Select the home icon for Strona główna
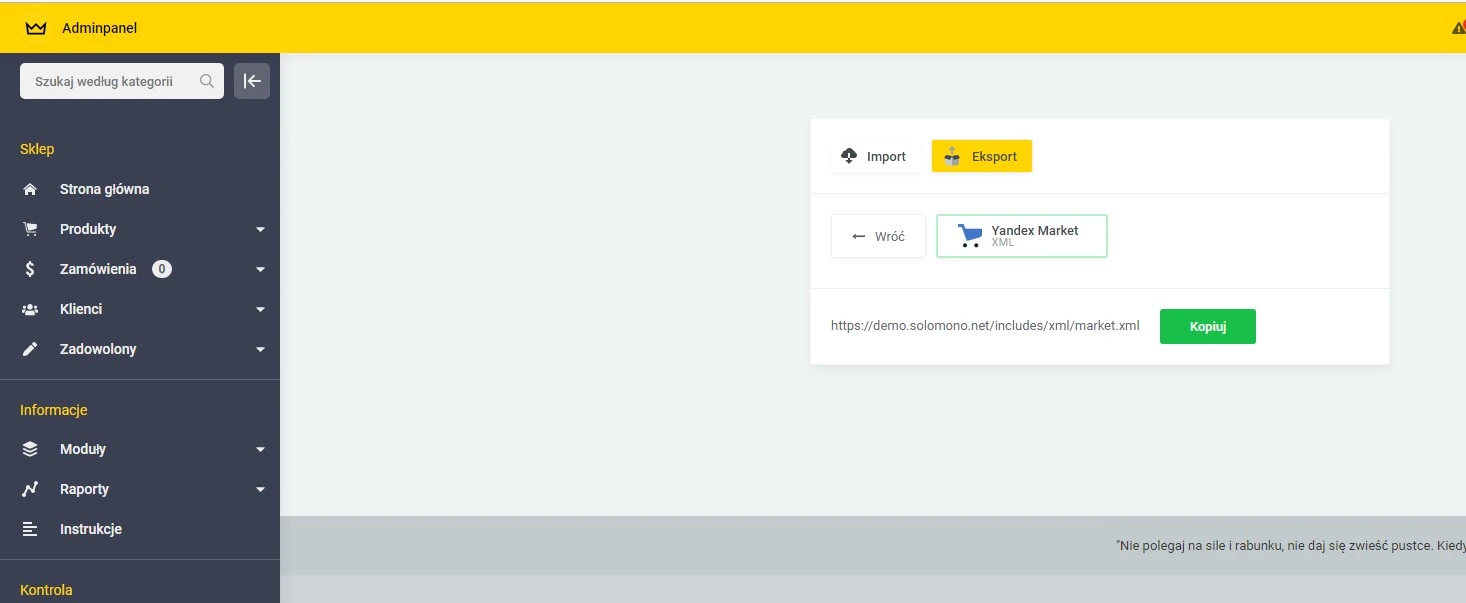This screenshot has height=603, width=1466. click(29, 189)
